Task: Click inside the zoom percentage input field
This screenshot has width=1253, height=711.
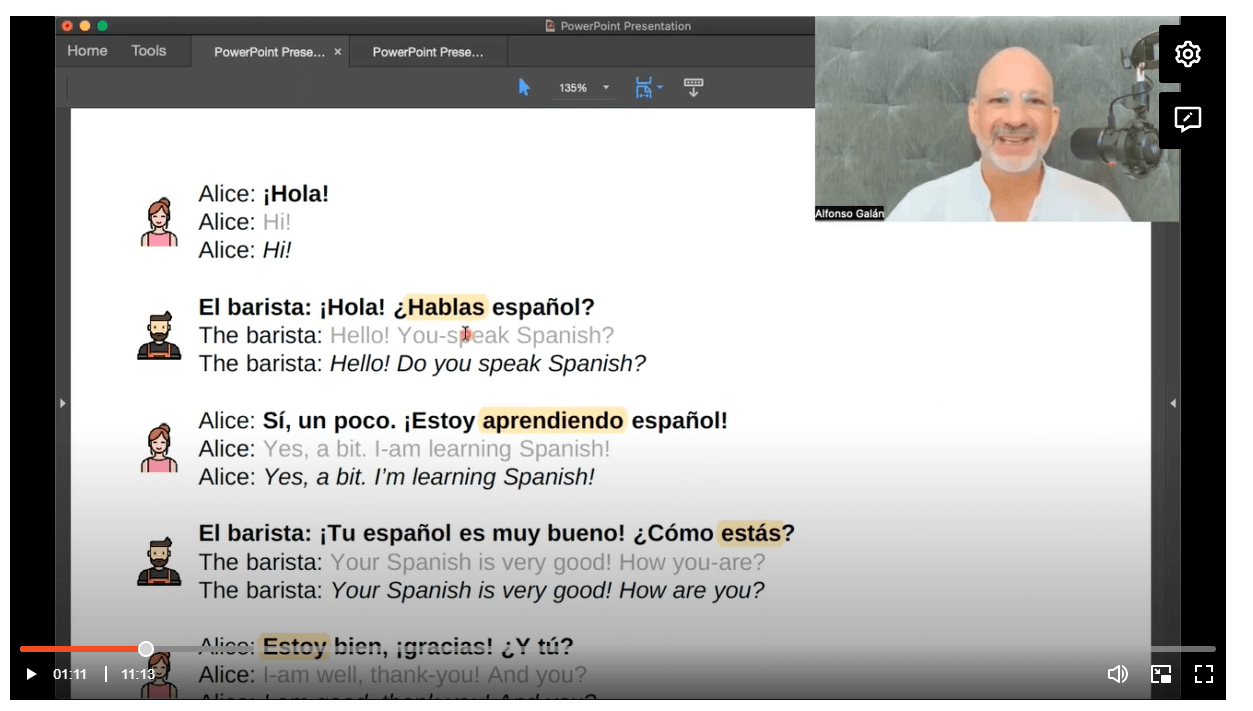Action: click(x=575, y=87)
